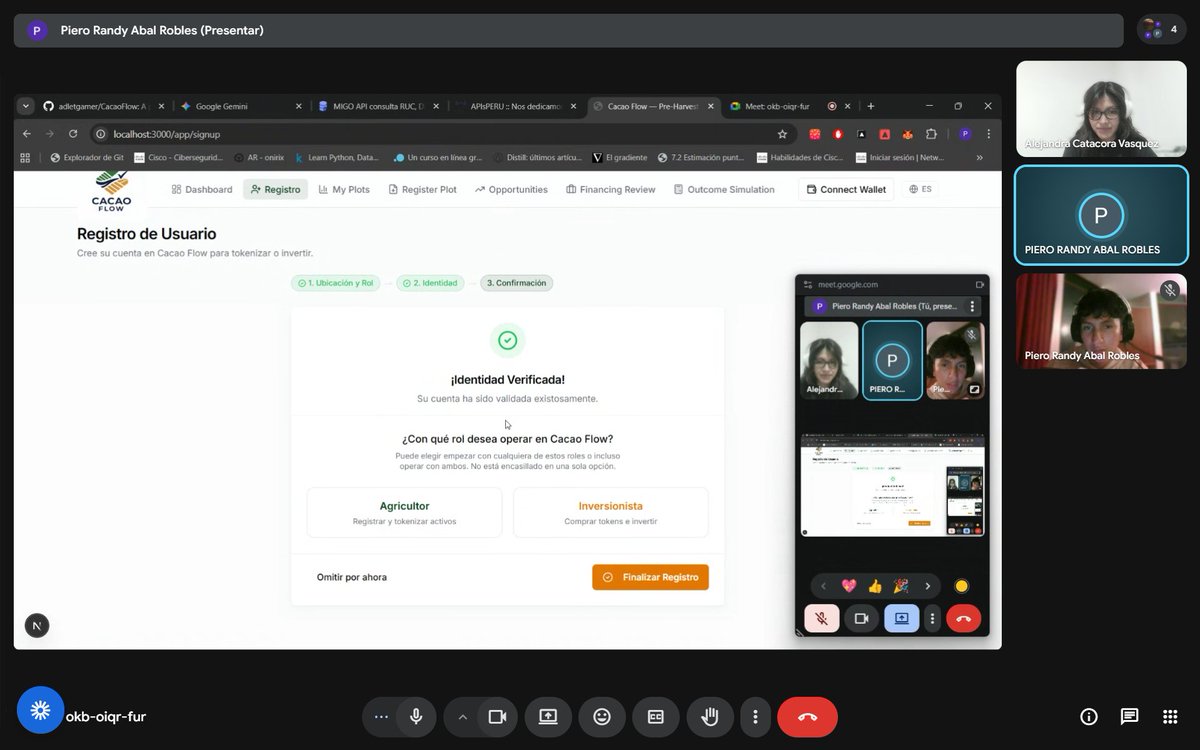Pick the yellow skin tone swatch
This screenshot has height=750, width=1200.
(962, 586)
